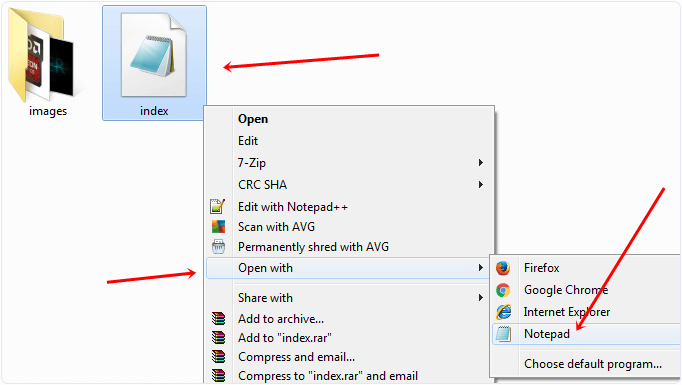Viewport: 682px width, 385px height.
Task: Open with Notepad
Action: click(547, 334)
